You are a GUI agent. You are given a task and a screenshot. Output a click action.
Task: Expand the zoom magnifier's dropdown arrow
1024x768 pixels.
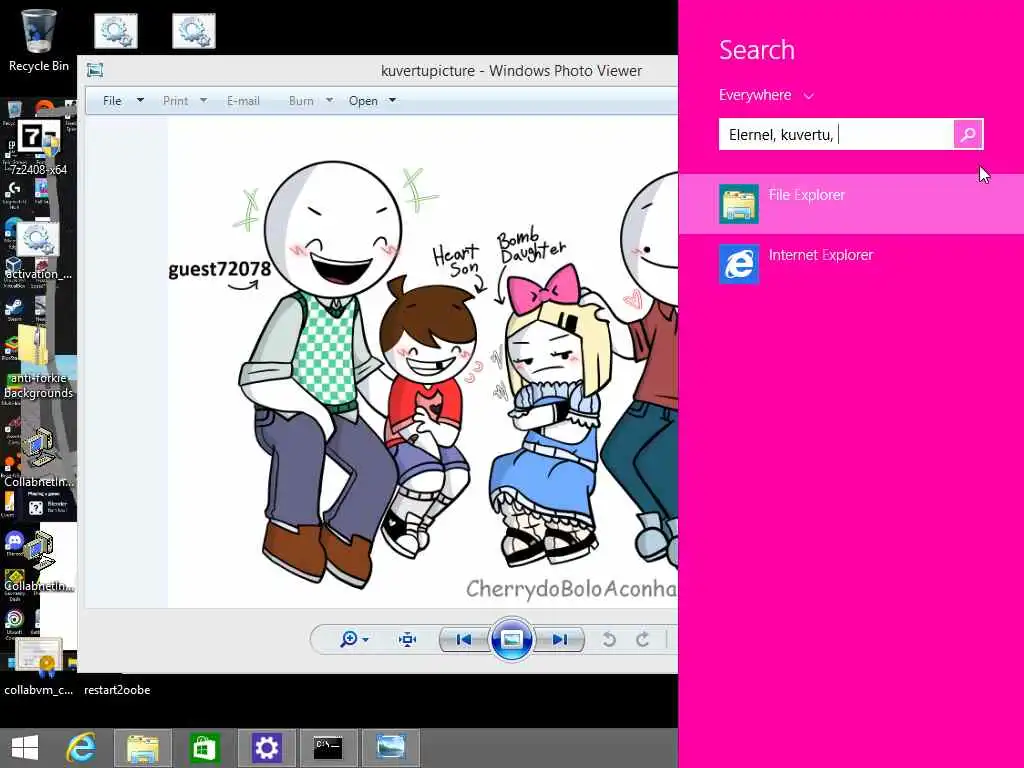pos(365,639)
